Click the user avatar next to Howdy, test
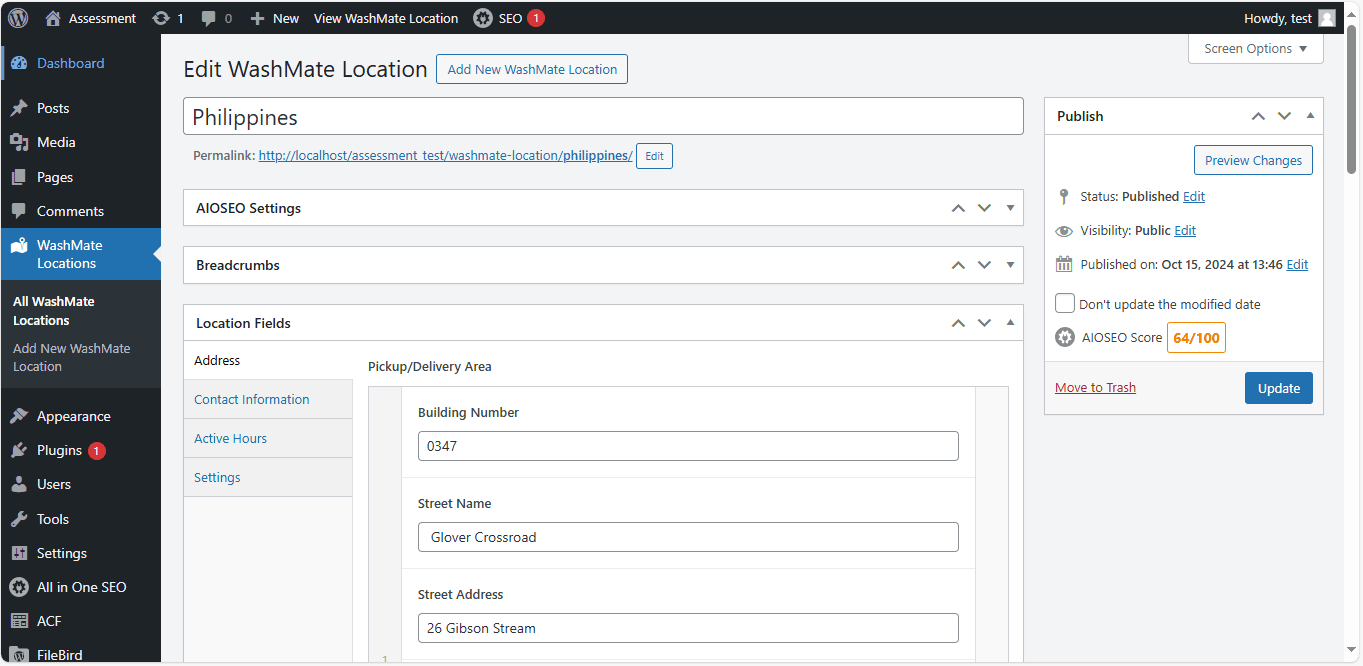The height and width of the screenshot is (666, 1363). point(1326,18)
